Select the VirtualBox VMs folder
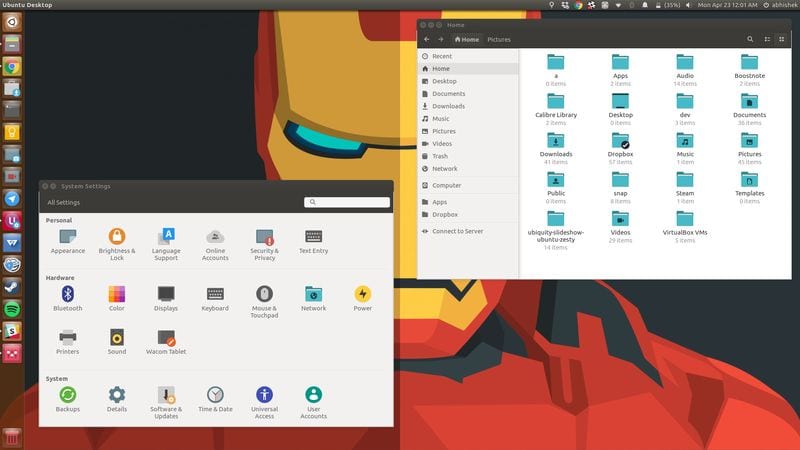The width and height of the screenshot is (800, 450). pyautogui.click(x=685, y=227)
